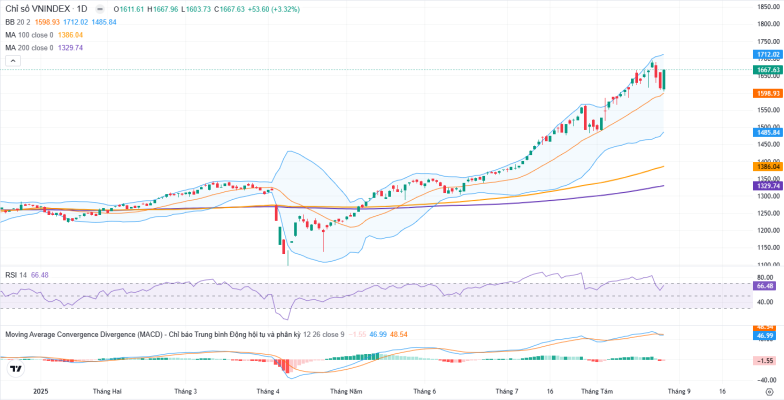
Task: Click the 1550.00 price axis tick
Action: pos(770,110)
